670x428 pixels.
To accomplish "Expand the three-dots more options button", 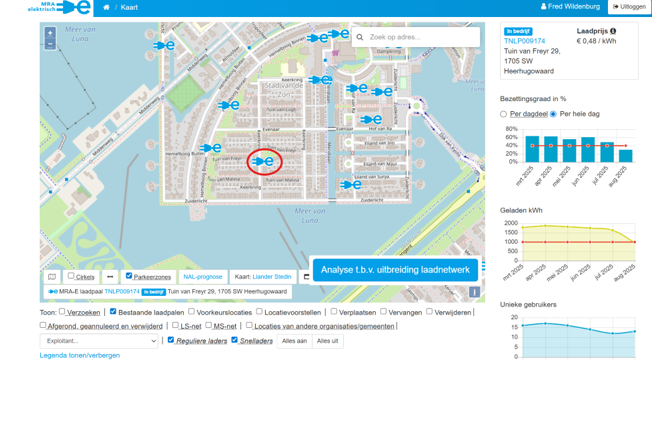I will pyautogui.click(x=110, y=277).
